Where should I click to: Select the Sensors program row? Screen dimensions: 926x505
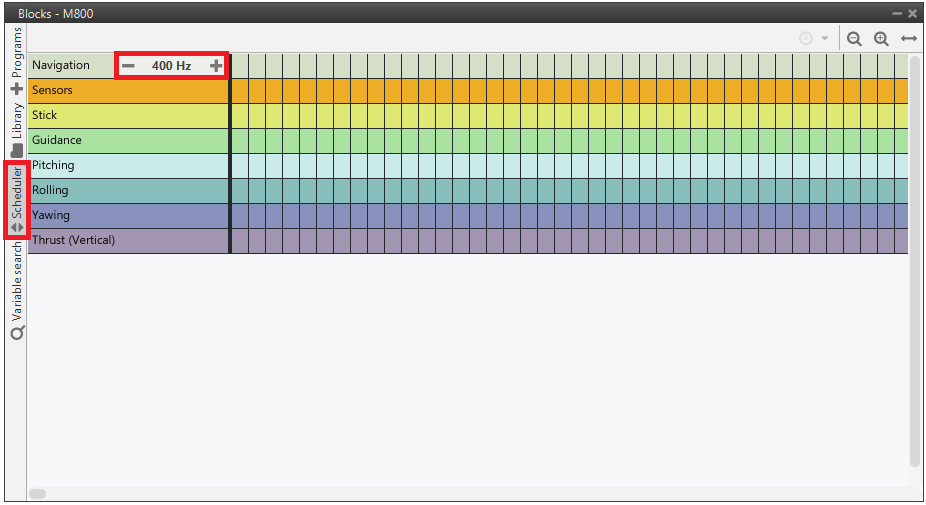tap(52, 91)
